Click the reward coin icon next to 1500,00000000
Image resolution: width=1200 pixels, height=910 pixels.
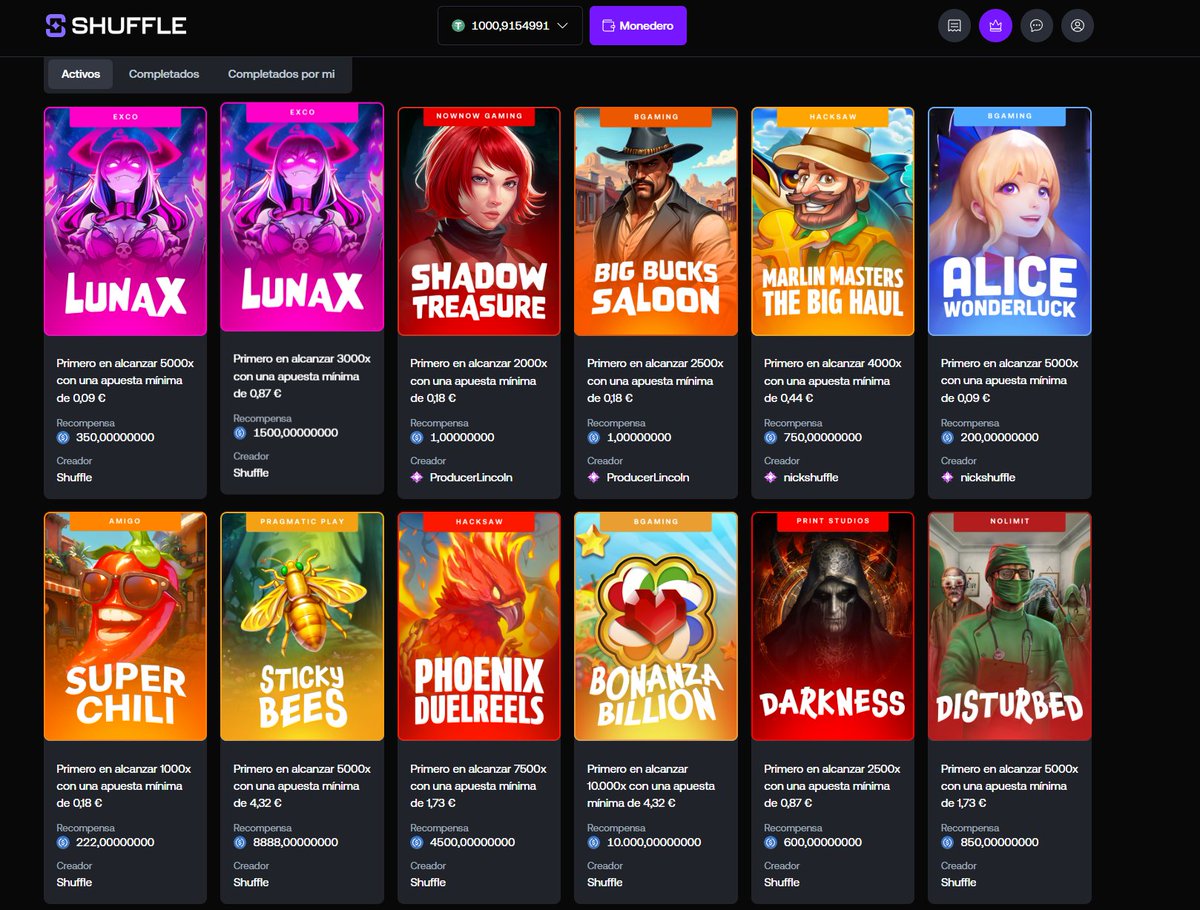click(x=240, y=433)
